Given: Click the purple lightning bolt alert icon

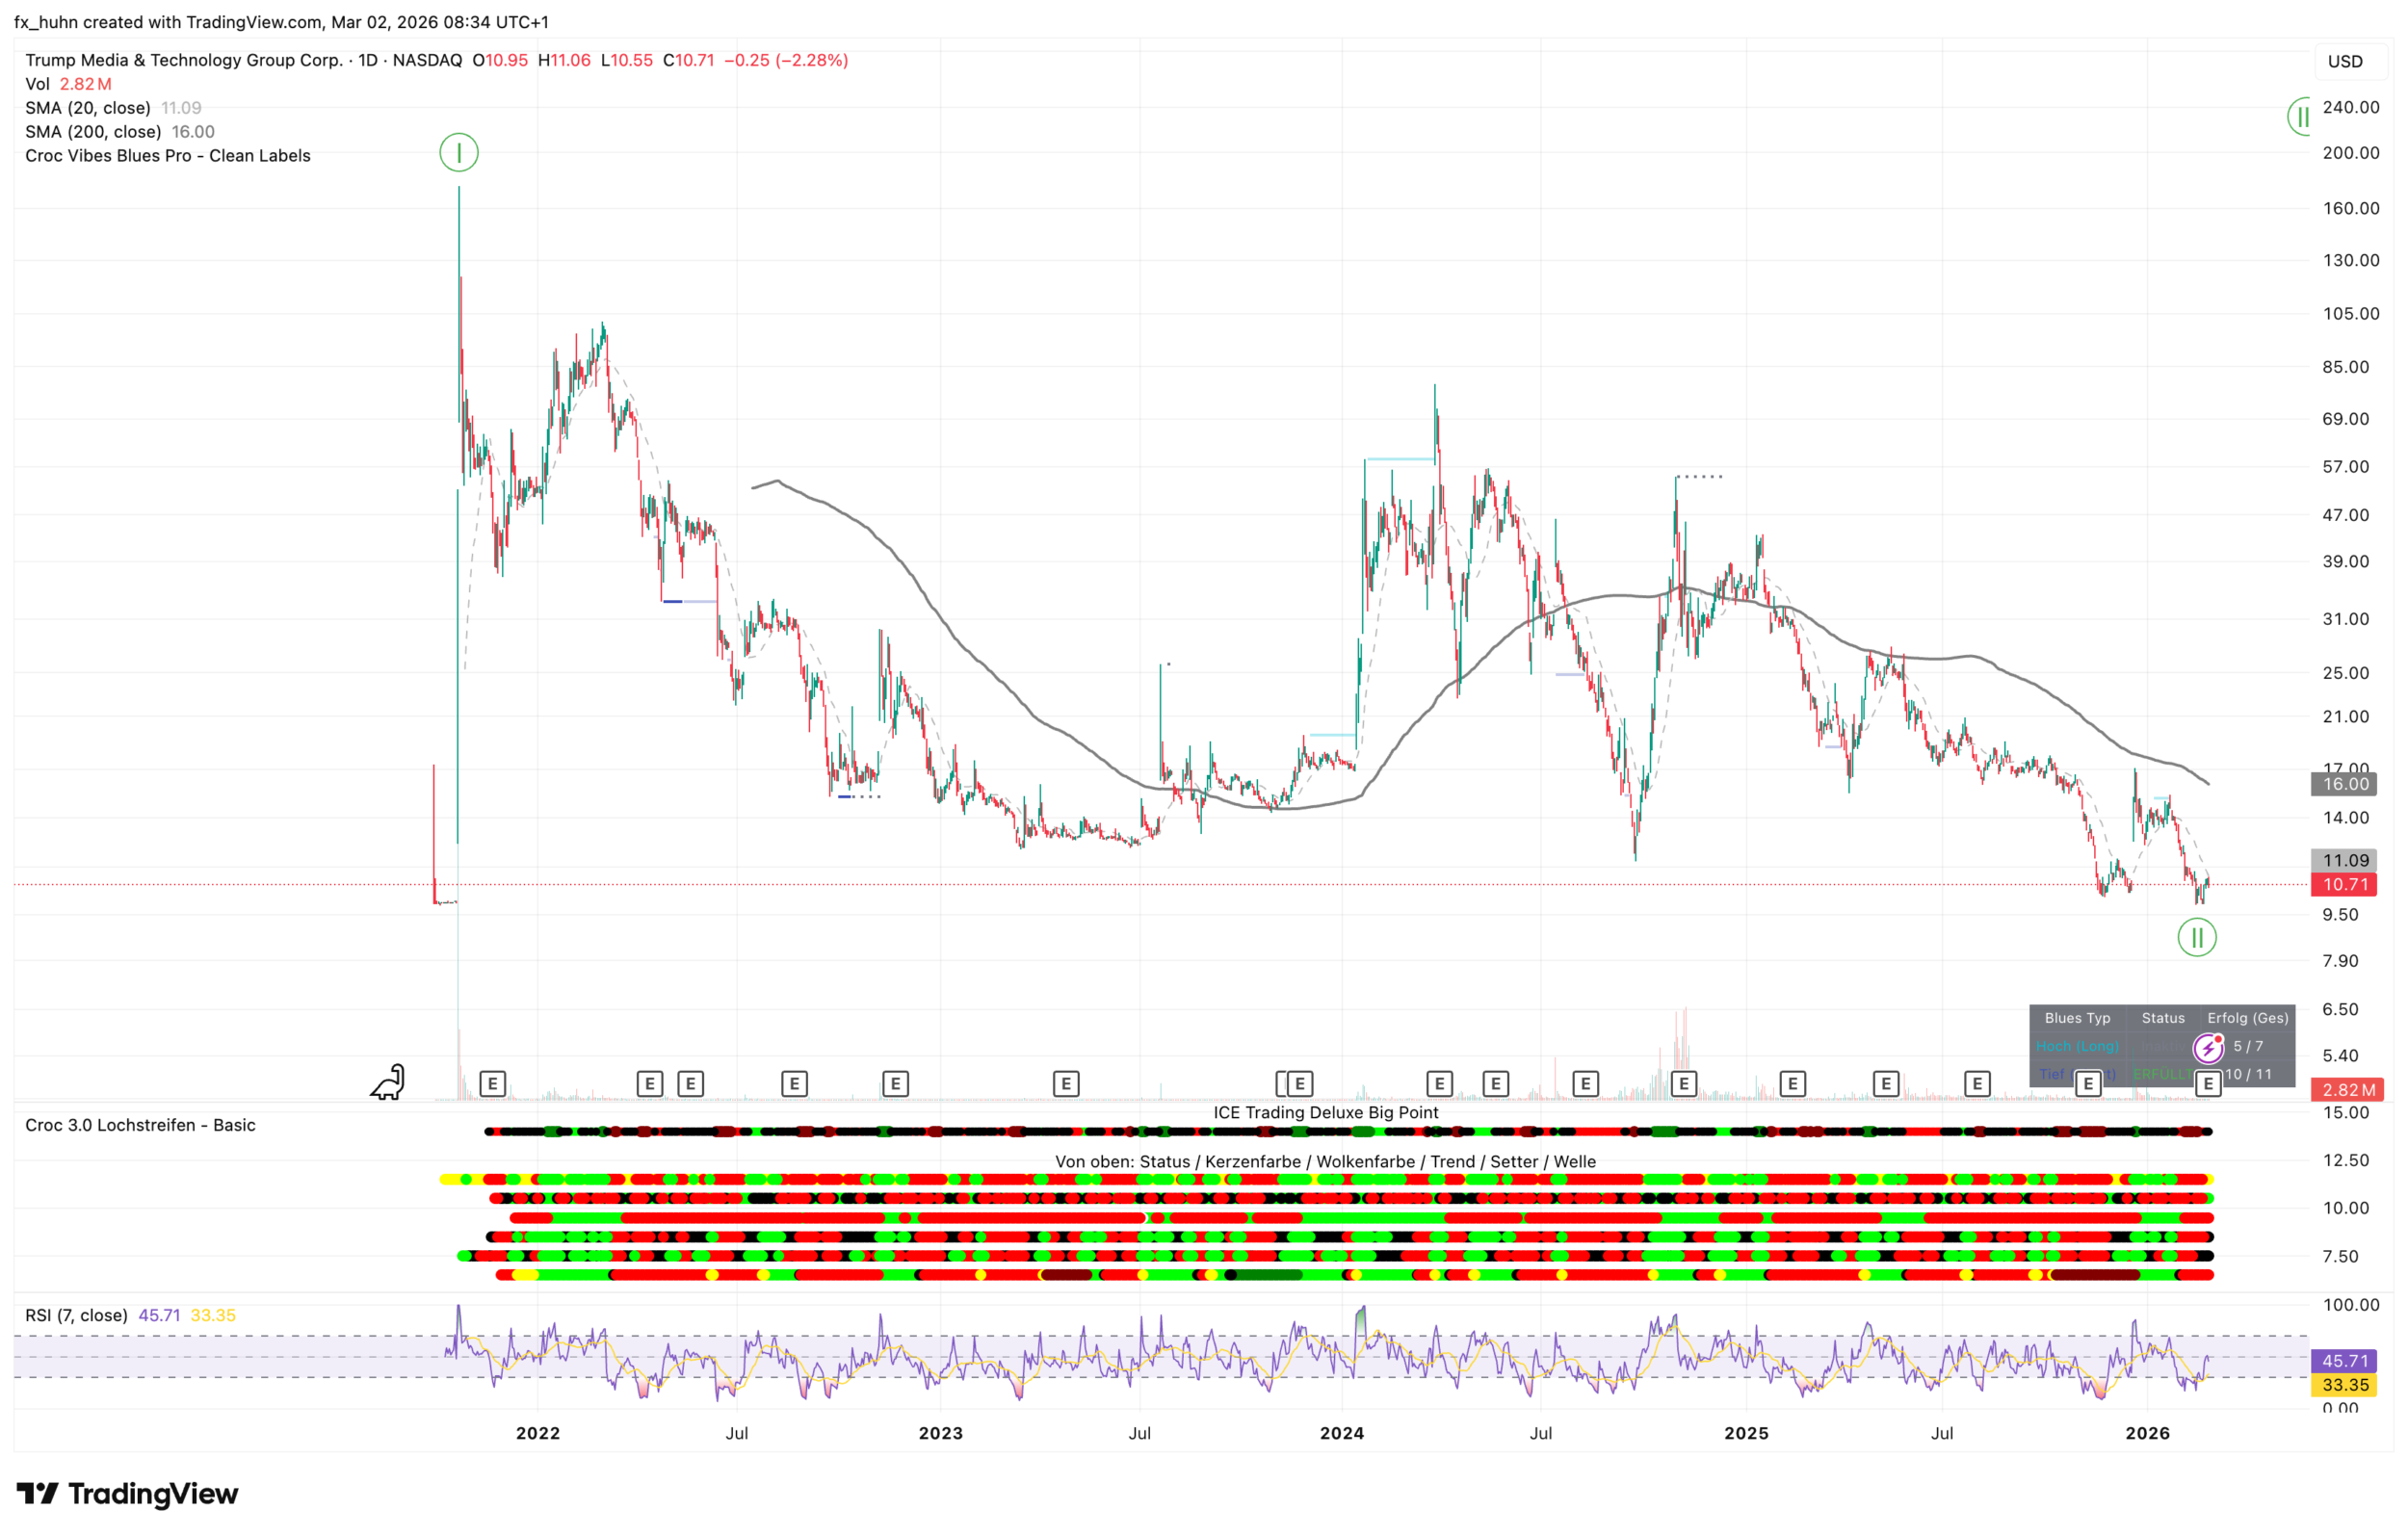Looking at the screenshot, I should 2207,1048.
